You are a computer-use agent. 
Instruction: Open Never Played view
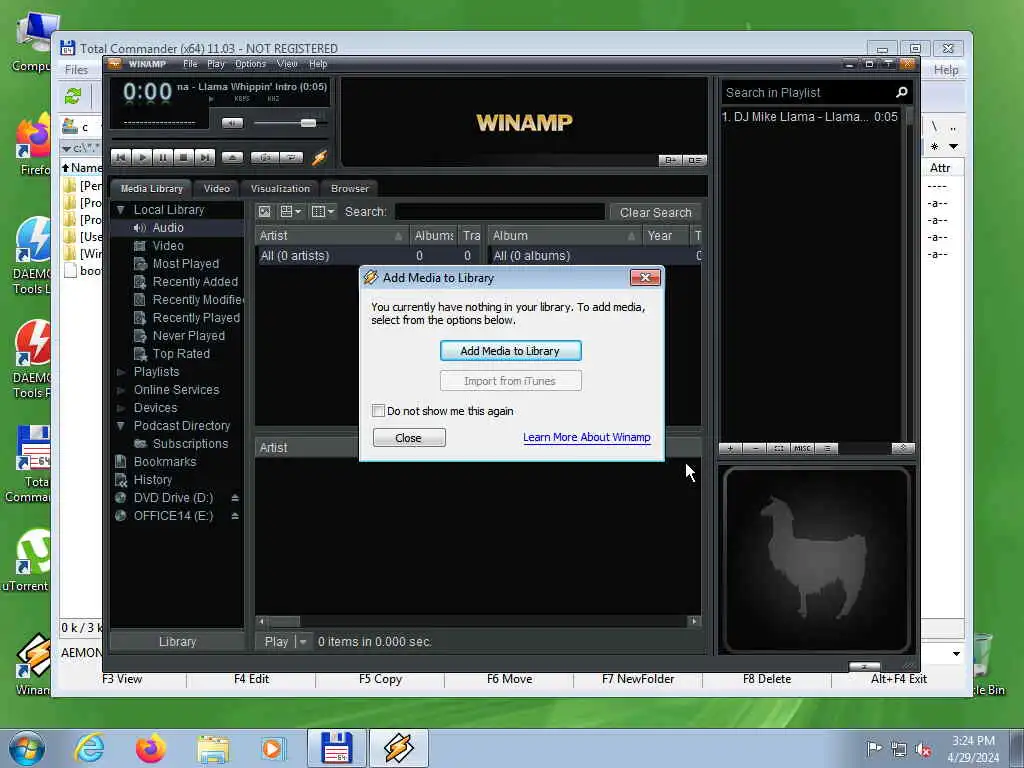pyautogui.click(x=189, y=336)
